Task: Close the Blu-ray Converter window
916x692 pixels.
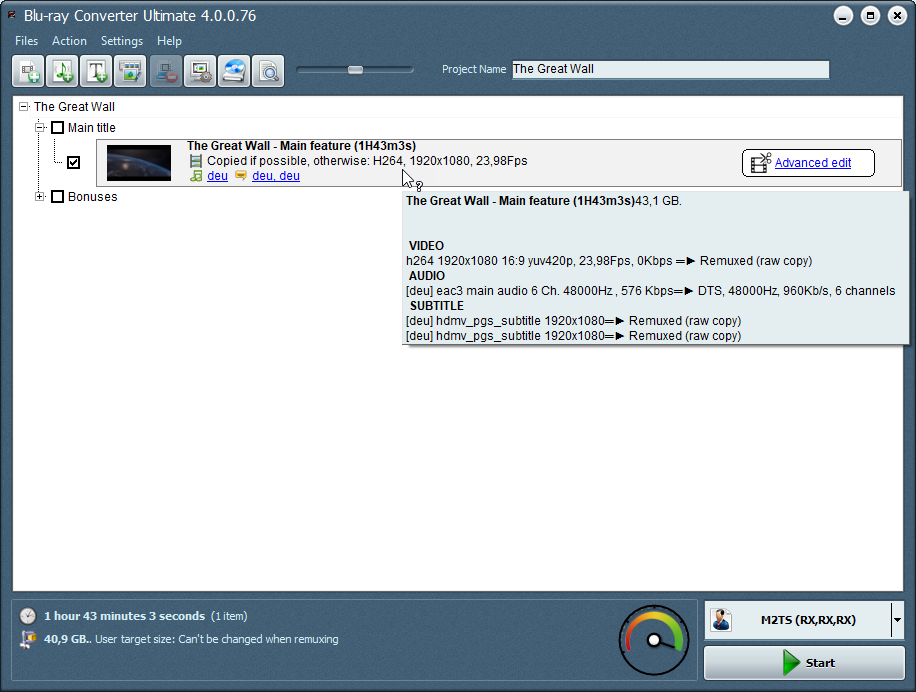Action: pyautogui.click(x=897, y=16)
